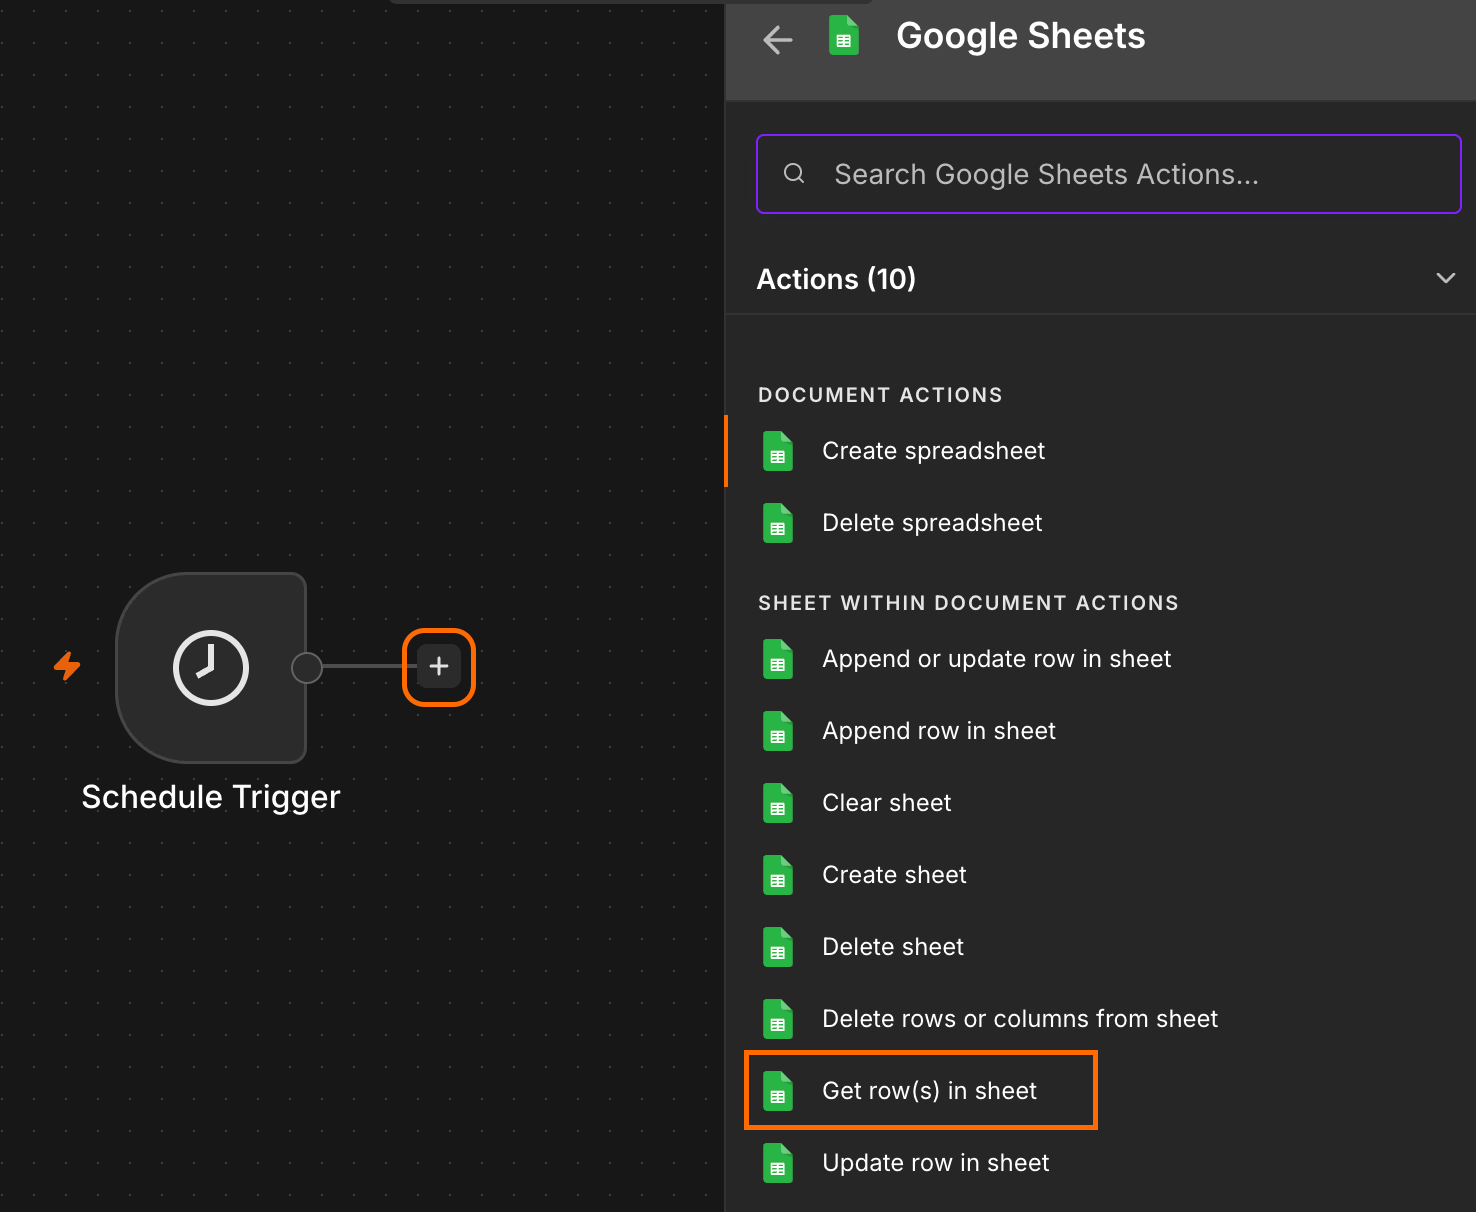This screenshot has width=1476, height=1212.
Task: Click the icon beside Create spreadsheet
Action: coord(778,451)
